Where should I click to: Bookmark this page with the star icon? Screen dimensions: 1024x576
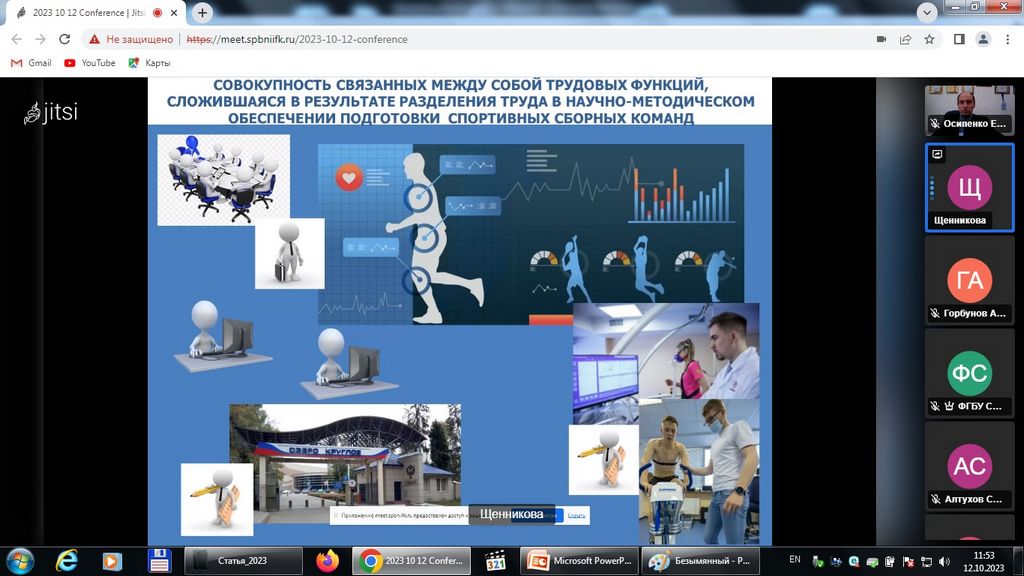(x=929, y=39)
